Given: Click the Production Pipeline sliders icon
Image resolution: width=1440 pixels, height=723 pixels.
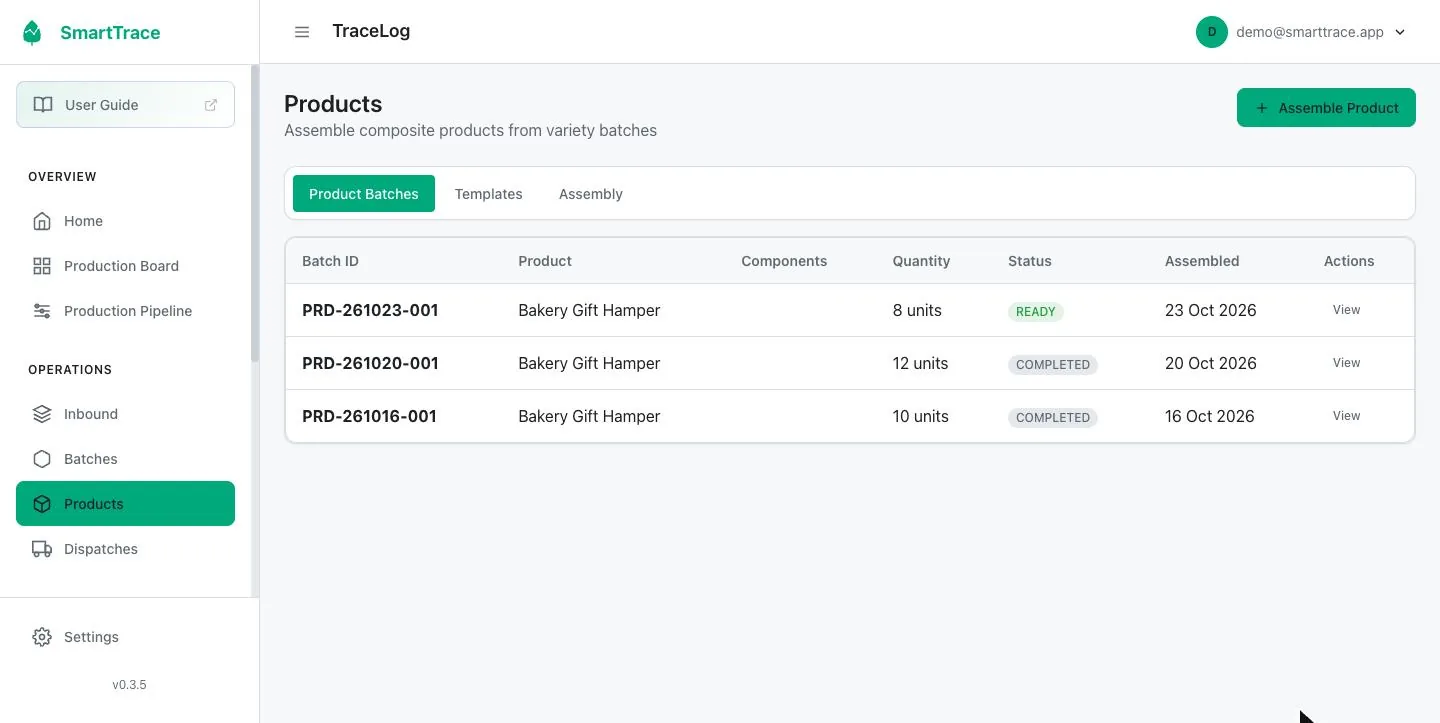Looking at the screenshot, I should coord(42,311).
